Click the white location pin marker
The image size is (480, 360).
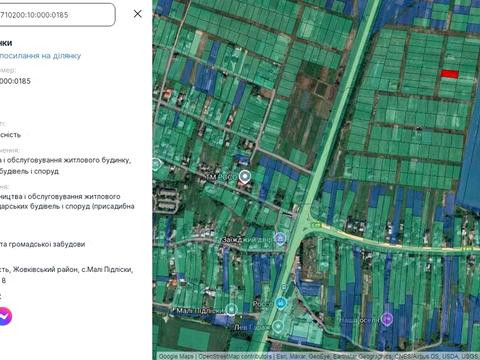coord(245,176)
